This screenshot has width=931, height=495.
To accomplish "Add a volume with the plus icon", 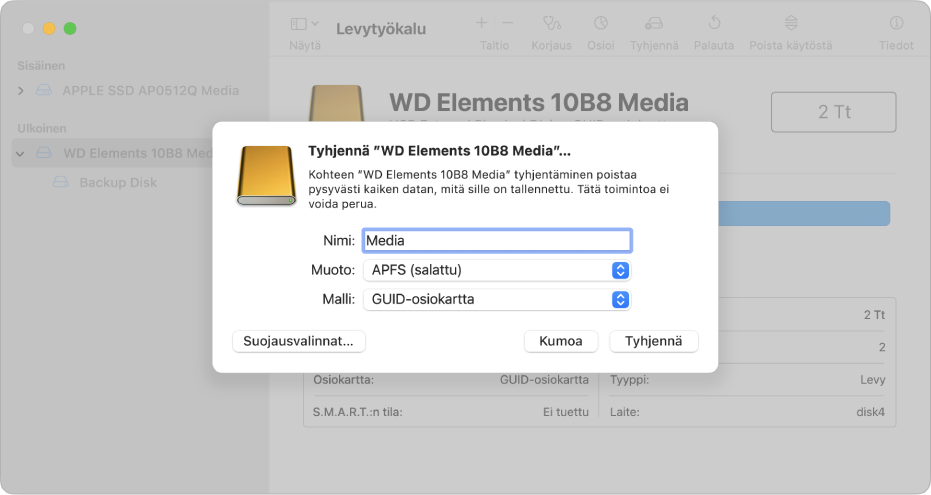I will click(x=482, y=23).
